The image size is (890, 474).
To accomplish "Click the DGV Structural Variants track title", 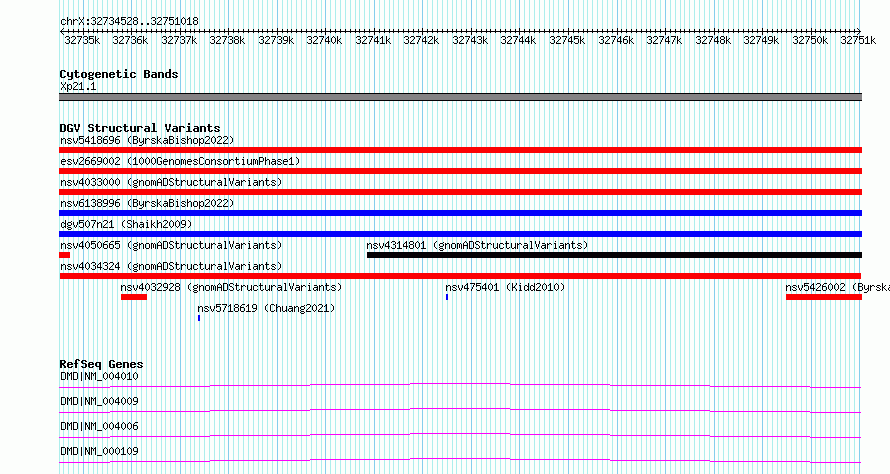I will pyautogui.click(x=140, y=128).
